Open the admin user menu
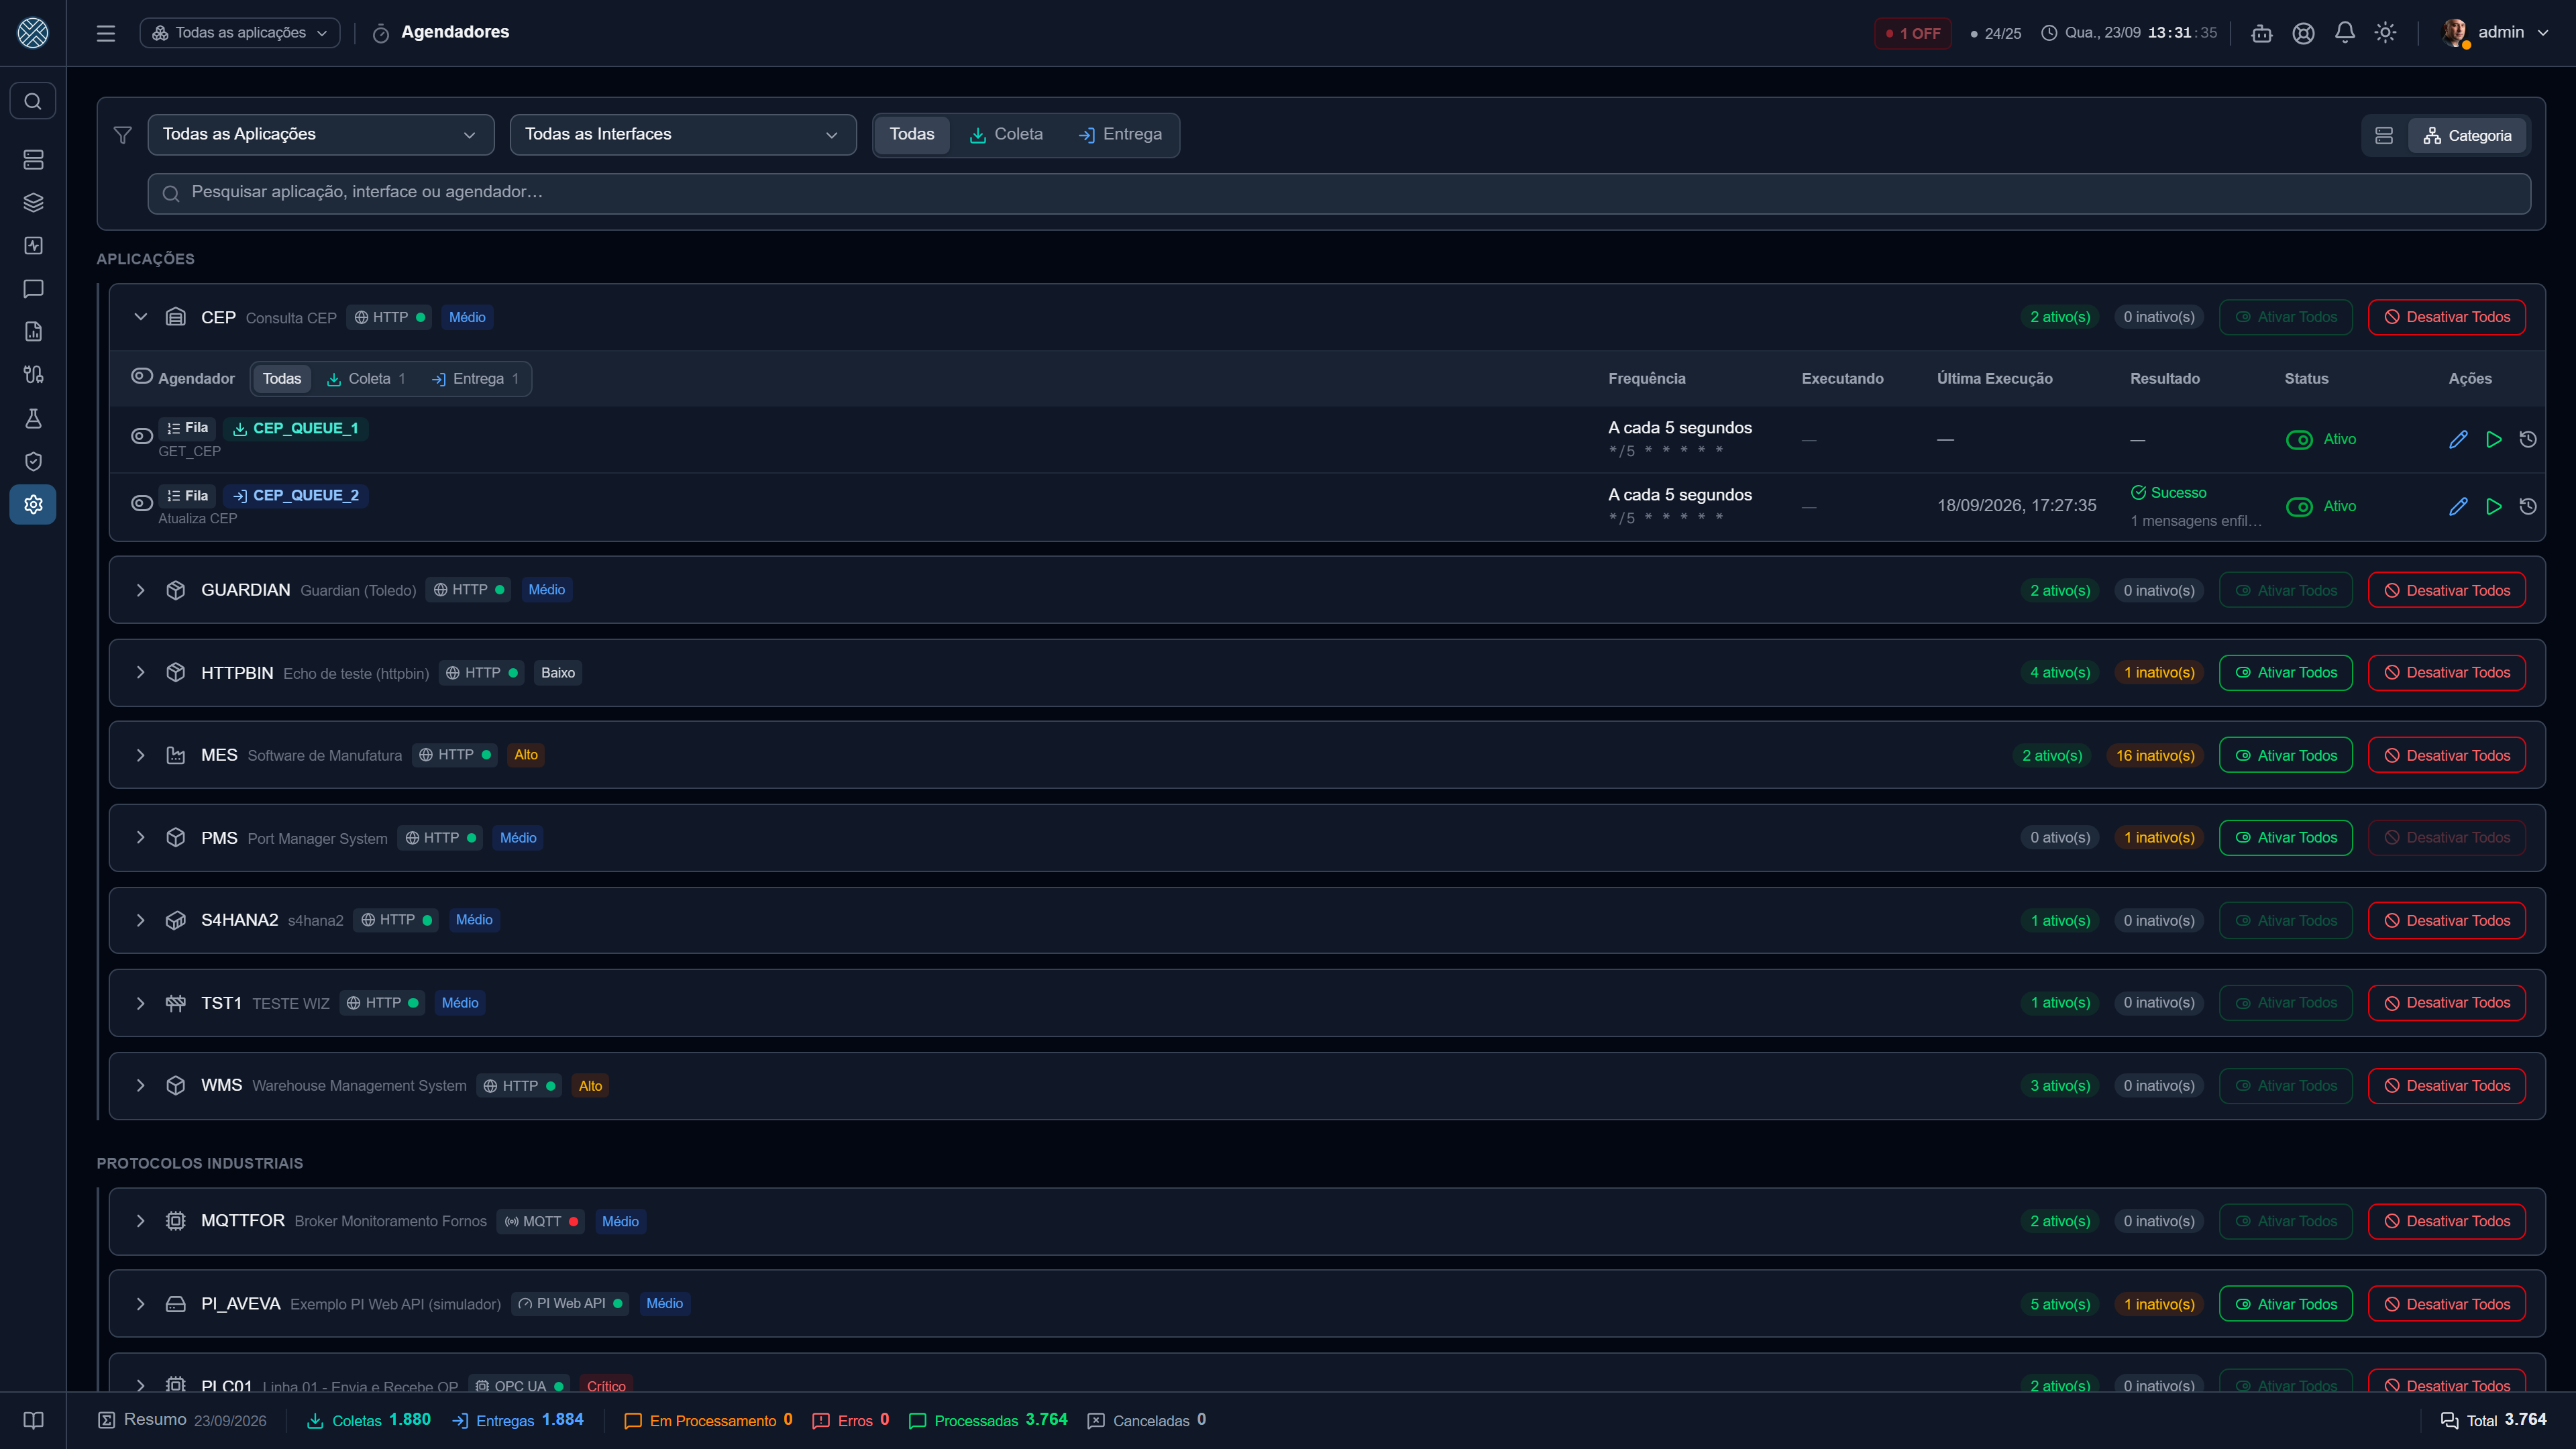The width and height of the screenshot is (2576, 1449). point(2496,33)
